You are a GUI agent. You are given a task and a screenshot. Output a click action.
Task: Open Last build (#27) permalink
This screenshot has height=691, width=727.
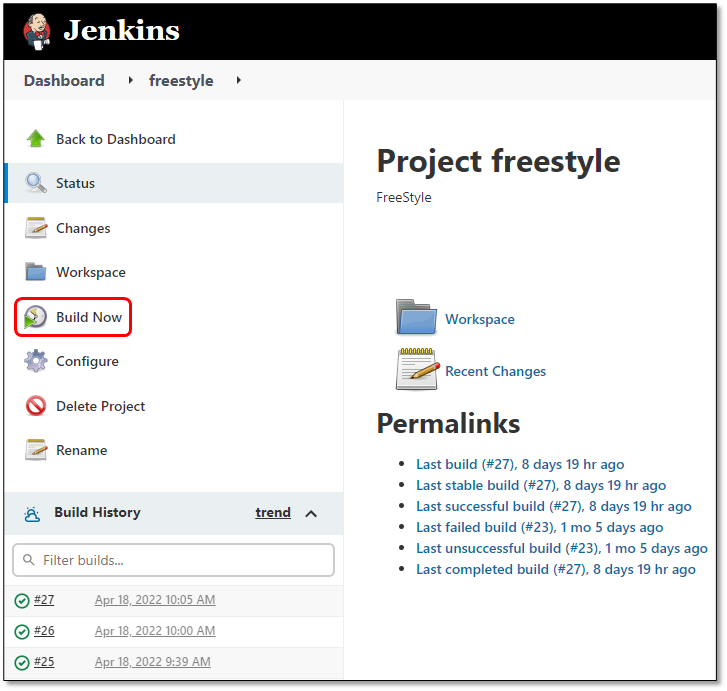[520, 464]
